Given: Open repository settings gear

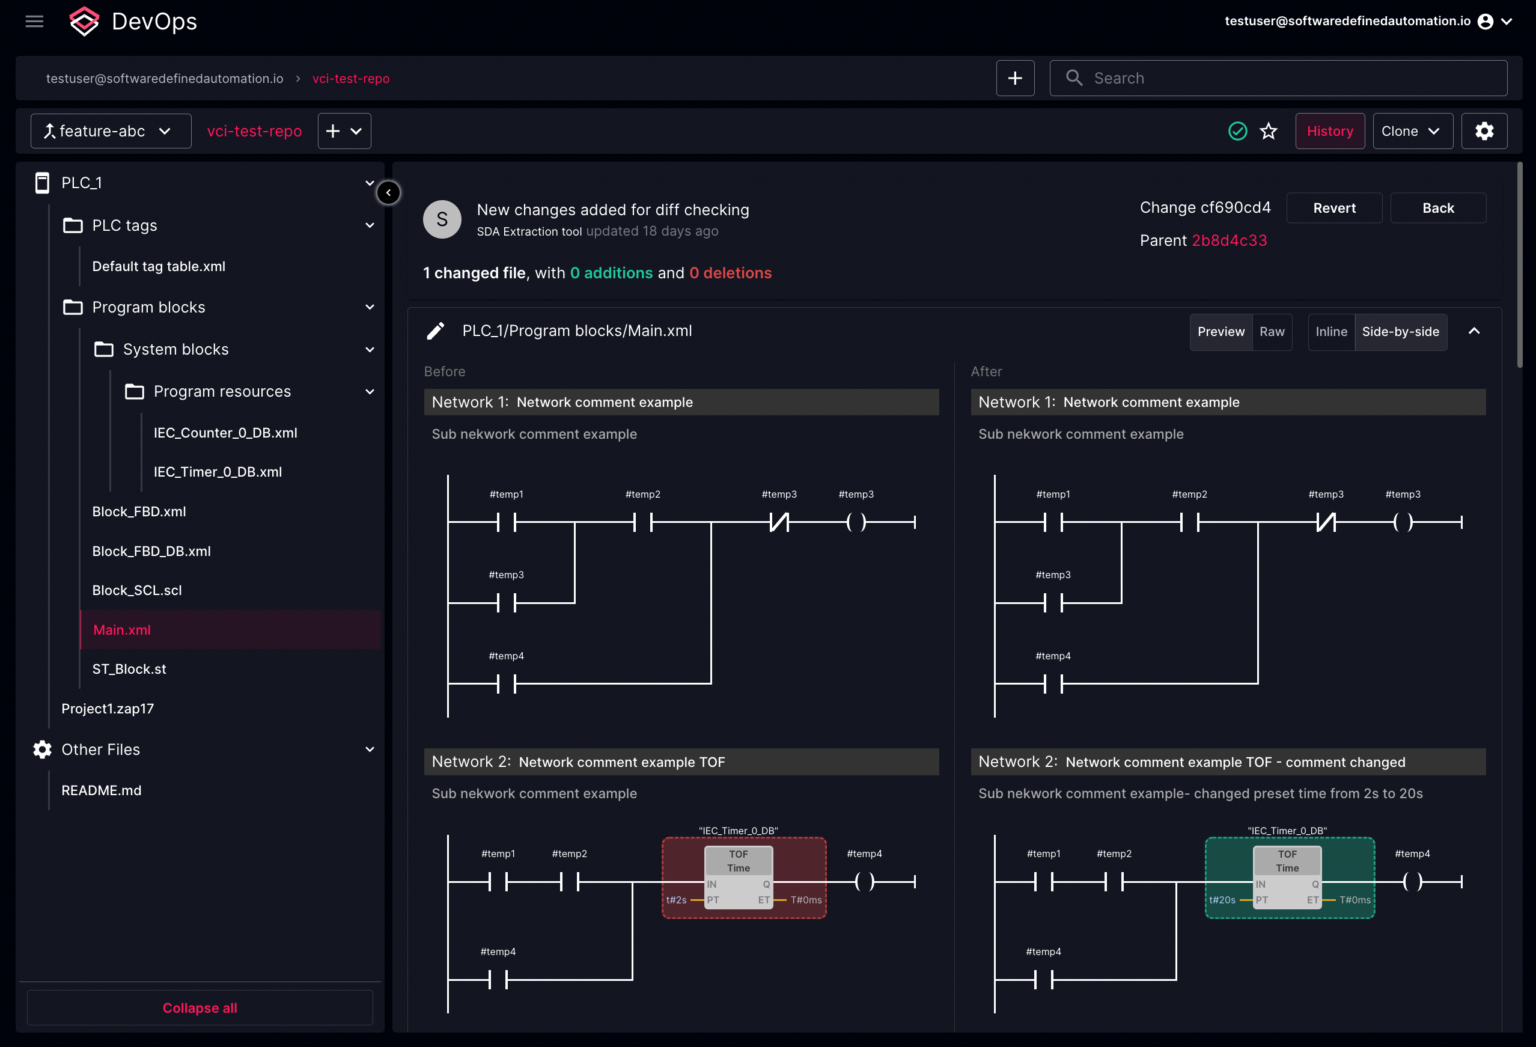Looking at the screenshot, I should coord(1484,131).
